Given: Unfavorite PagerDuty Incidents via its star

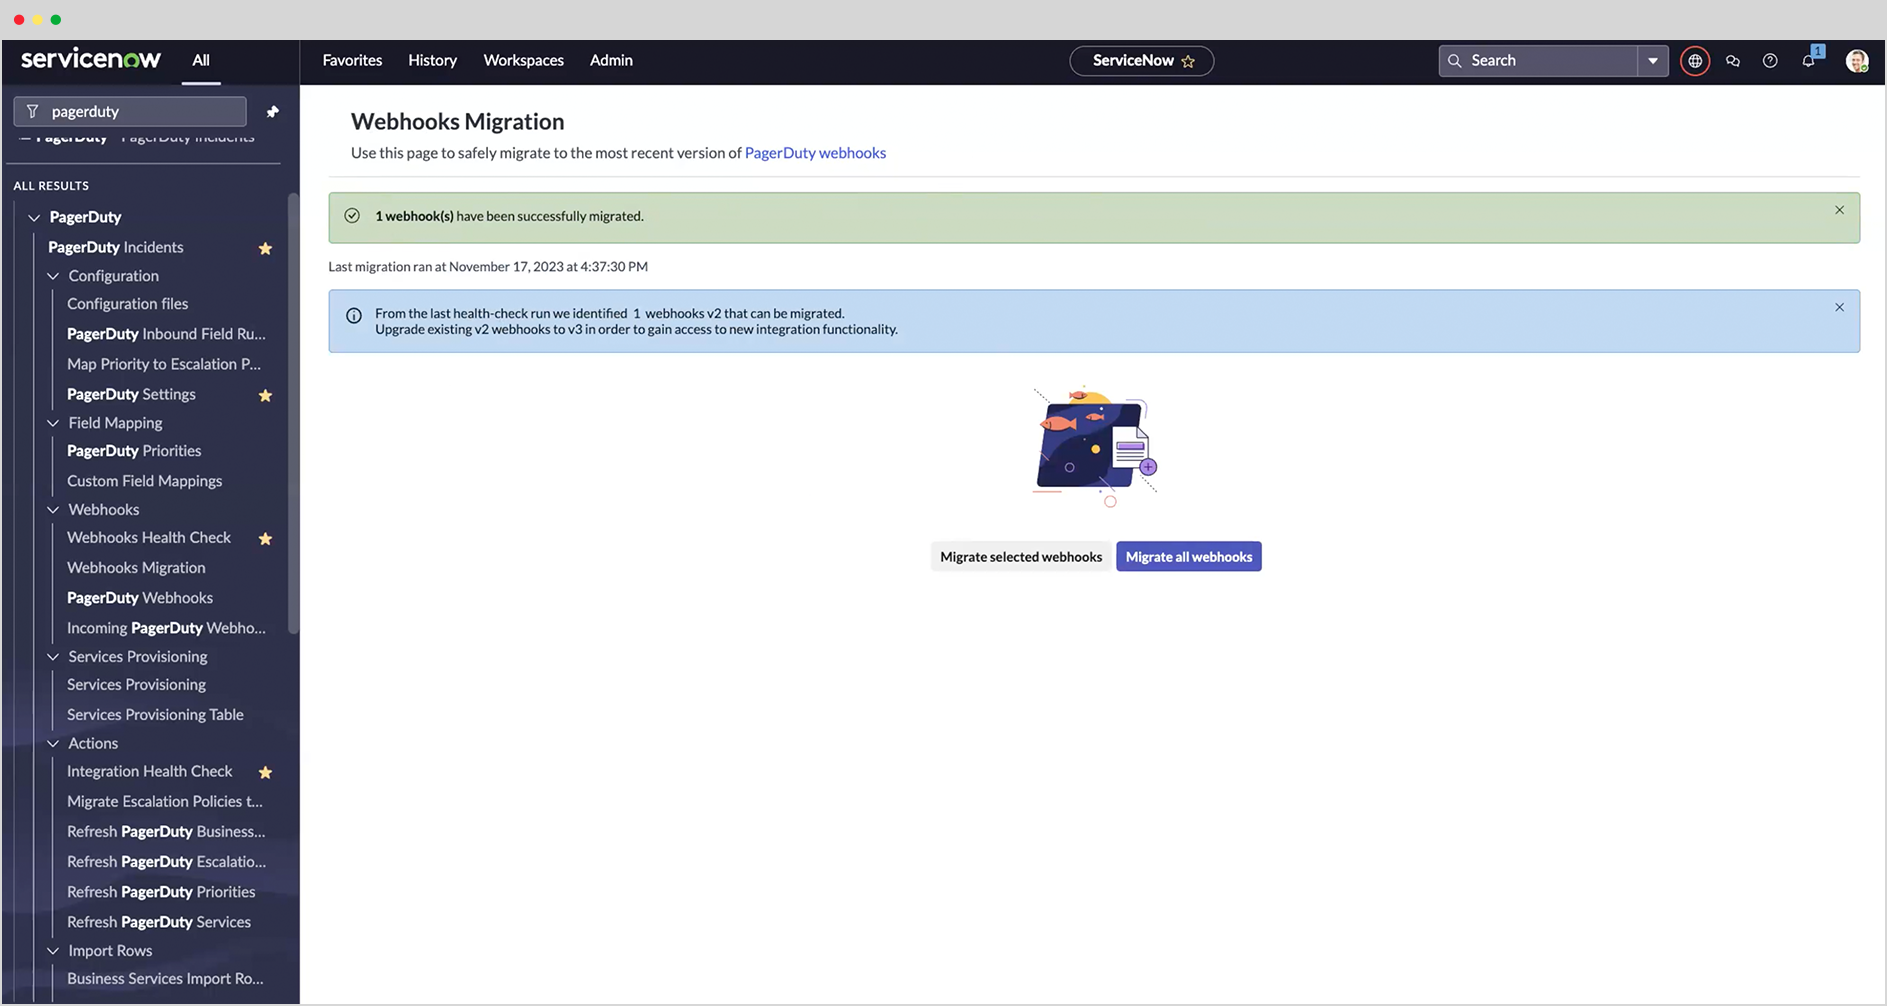Looking at the screenshot, I should pos(265,248).
